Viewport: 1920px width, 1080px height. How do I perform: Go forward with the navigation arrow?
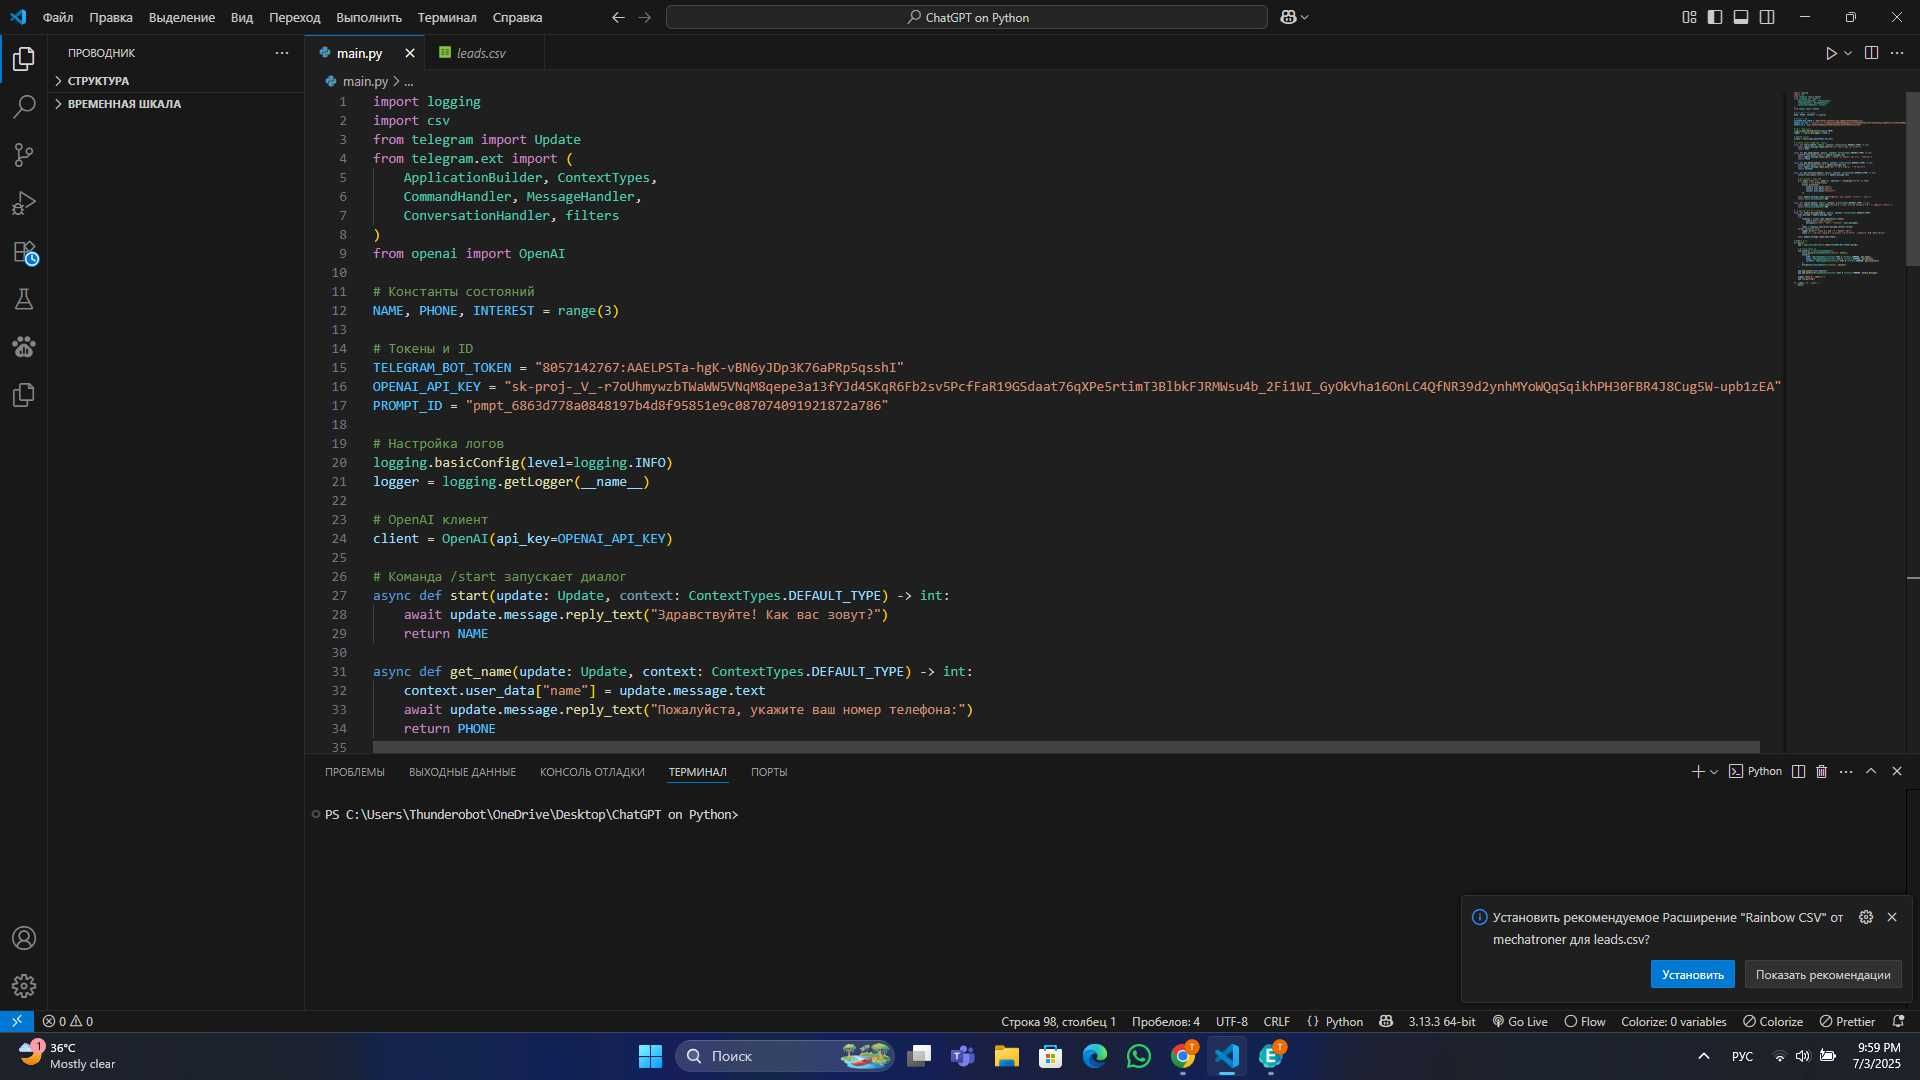point(644,17)
